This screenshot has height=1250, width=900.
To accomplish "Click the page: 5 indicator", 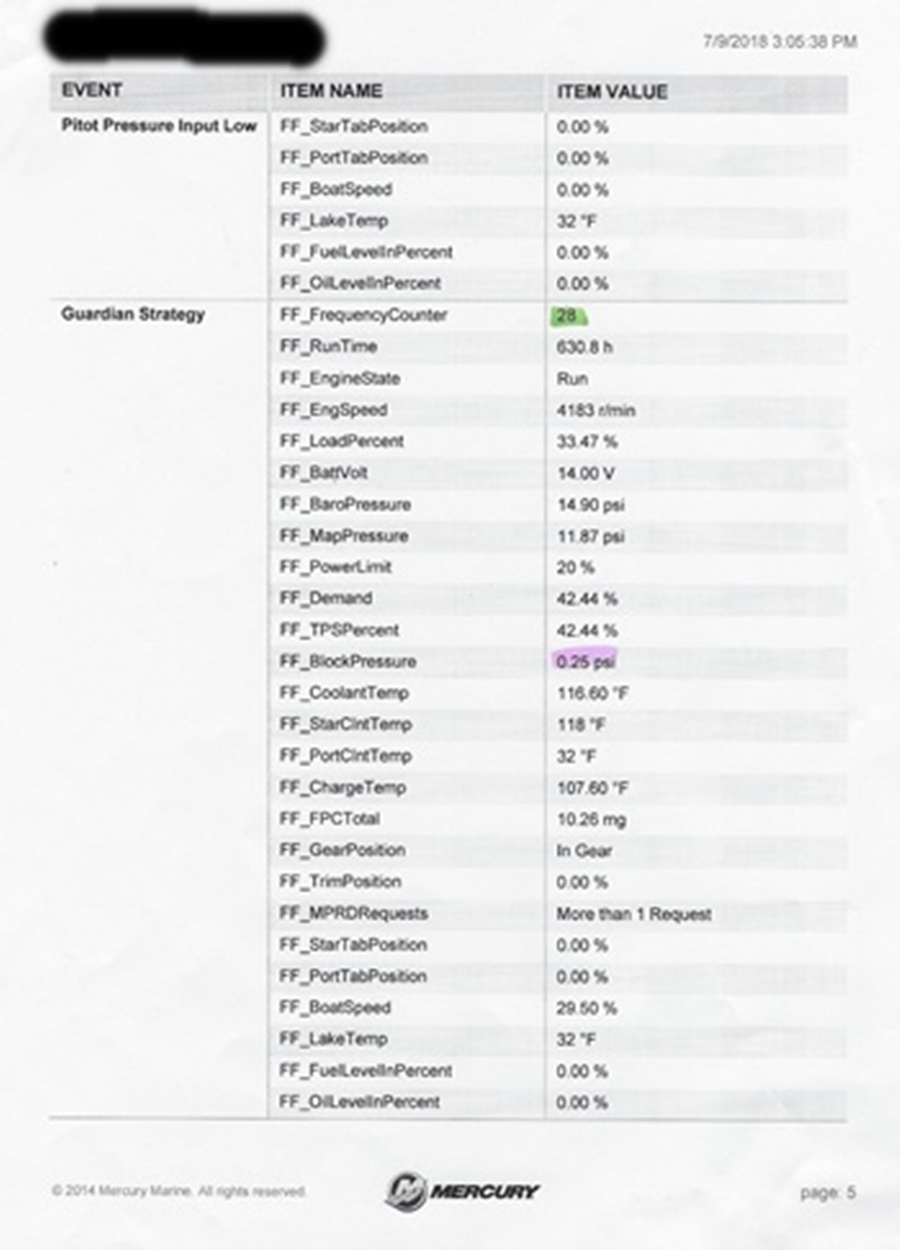I will [828, 1192].
